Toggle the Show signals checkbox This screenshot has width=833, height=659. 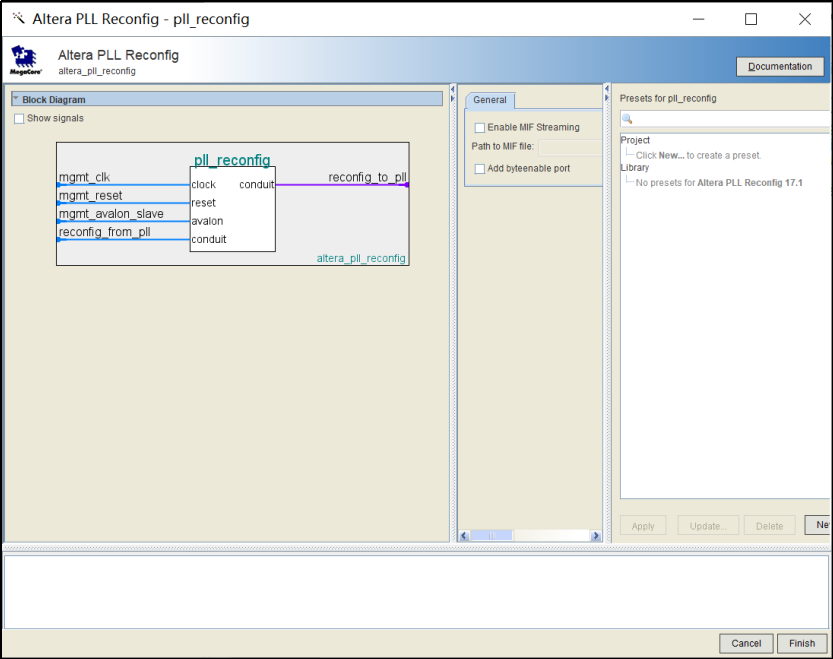(19, 119)
